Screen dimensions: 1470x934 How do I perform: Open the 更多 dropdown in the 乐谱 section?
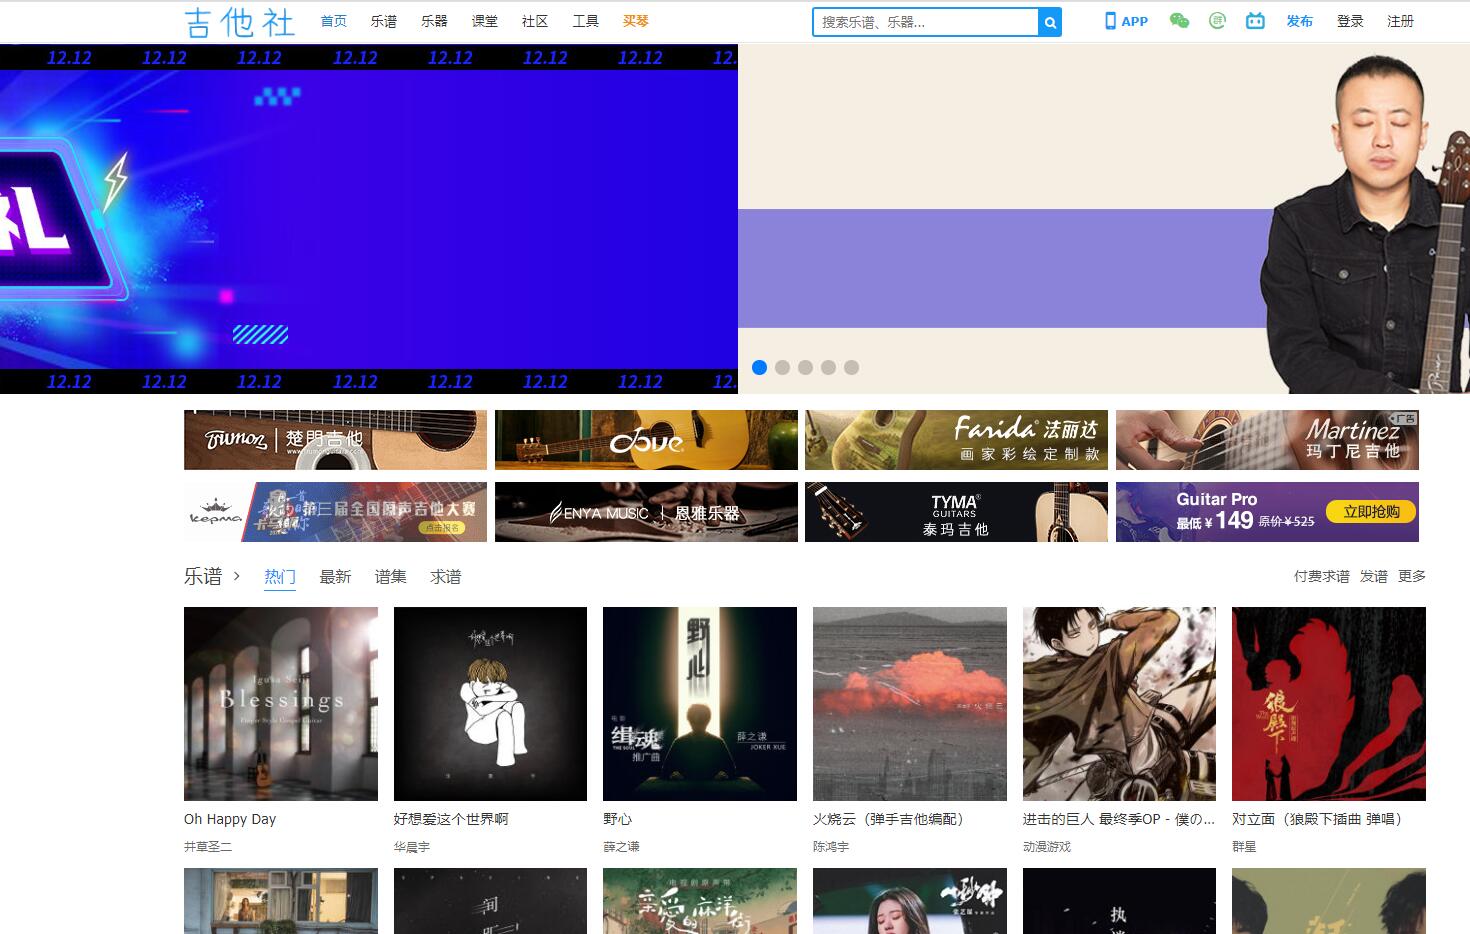[x=1411, y=576]
